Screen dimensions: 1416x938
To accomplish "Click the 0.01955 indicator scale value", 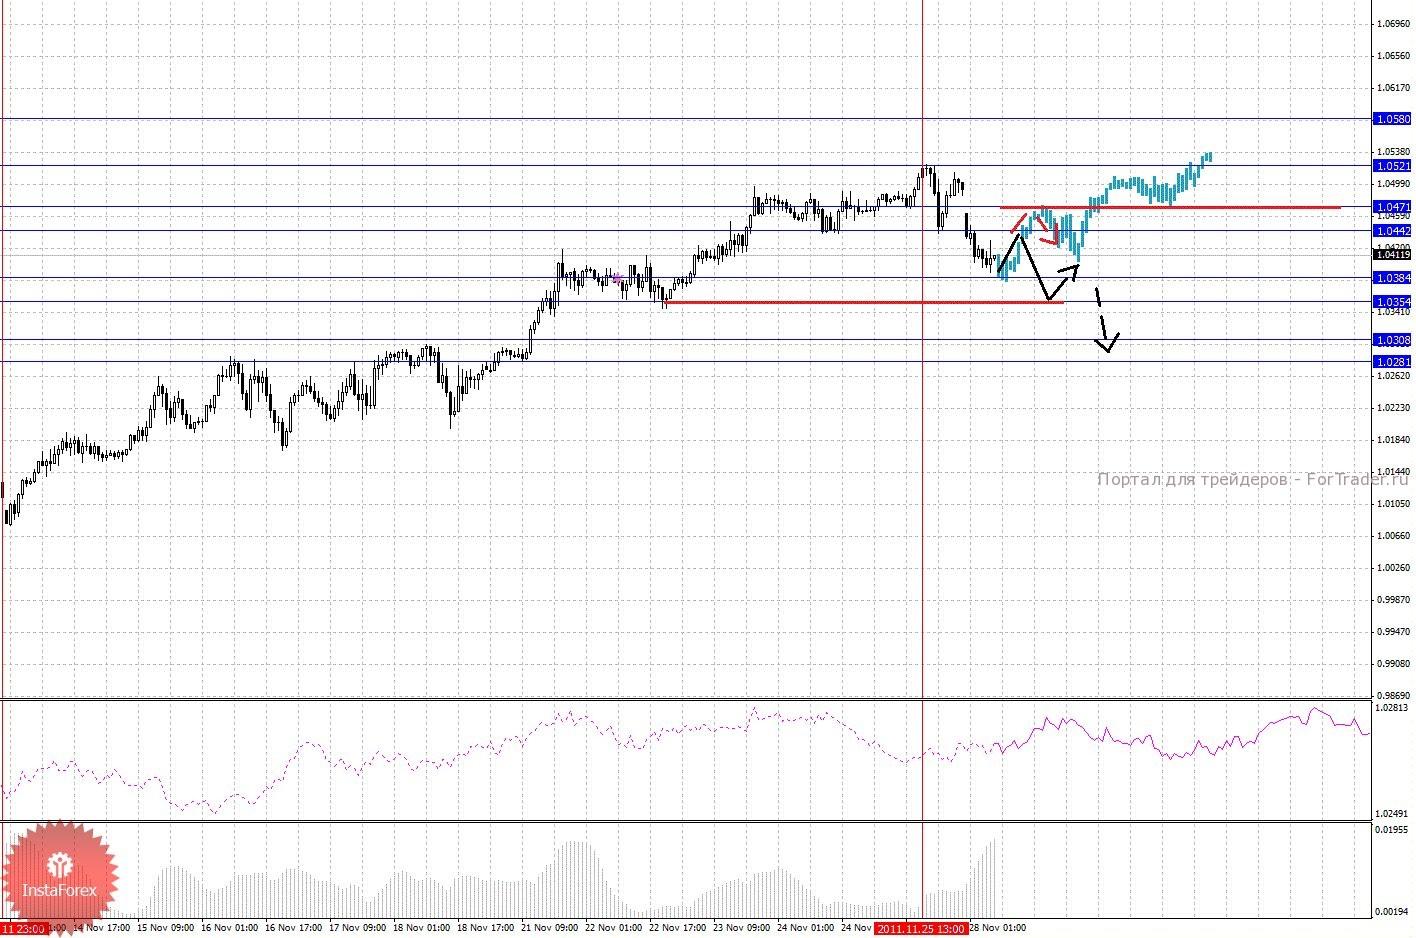I will pos(1393,830).
